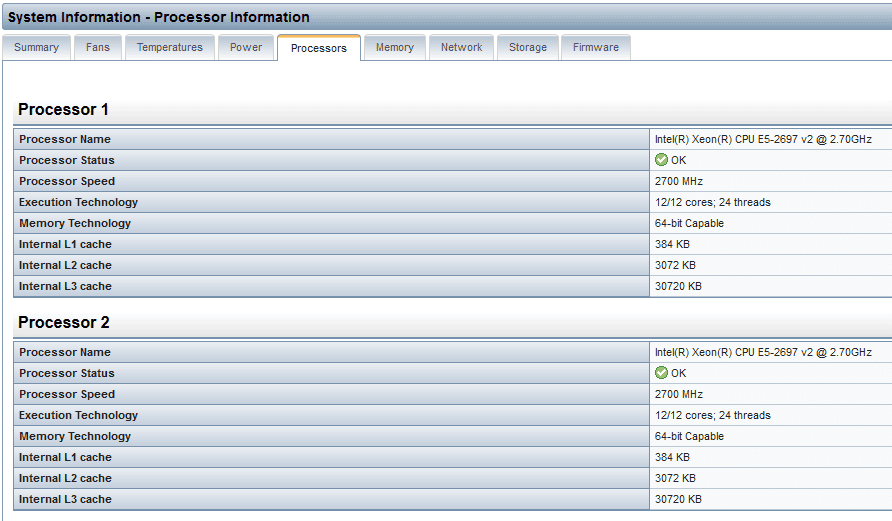
Task: Click the Processor 1 section heading
Action: (63, 109)
